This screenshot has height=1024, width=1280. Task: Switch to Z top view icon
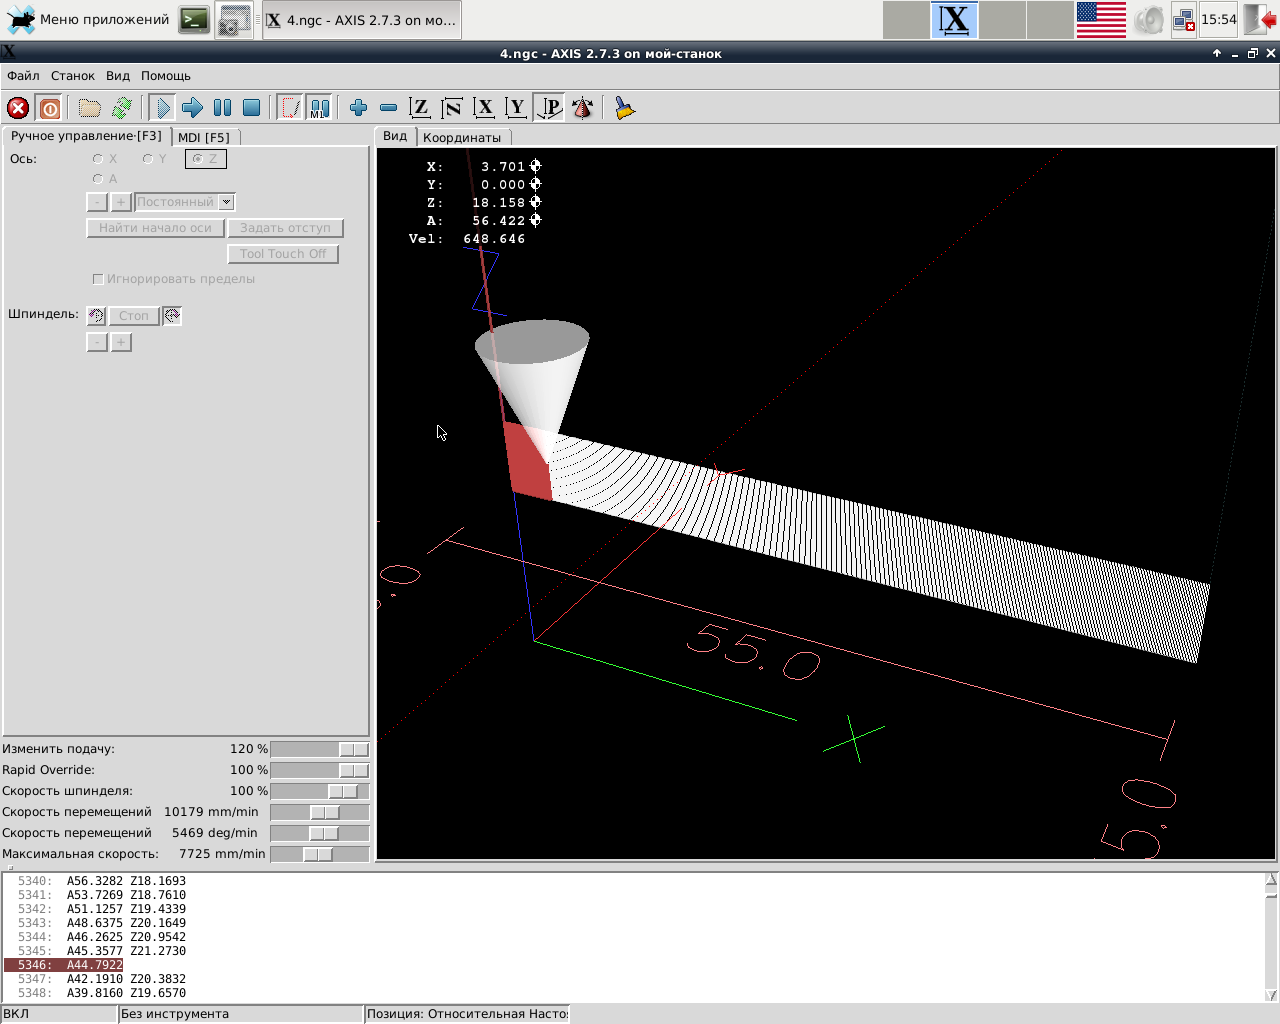(420, 108)
